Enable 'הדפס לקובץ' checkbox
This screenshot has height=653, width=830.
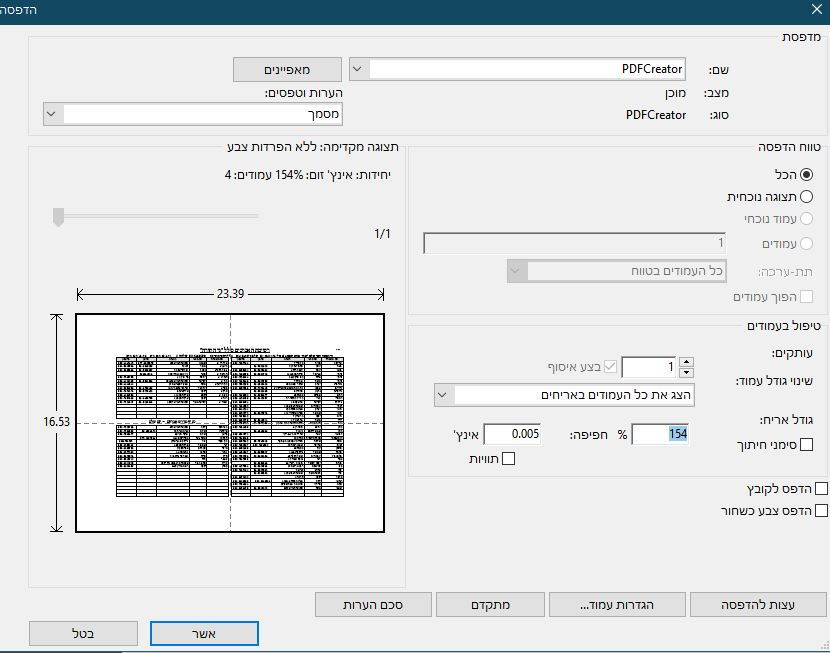[x=822, y=489]
